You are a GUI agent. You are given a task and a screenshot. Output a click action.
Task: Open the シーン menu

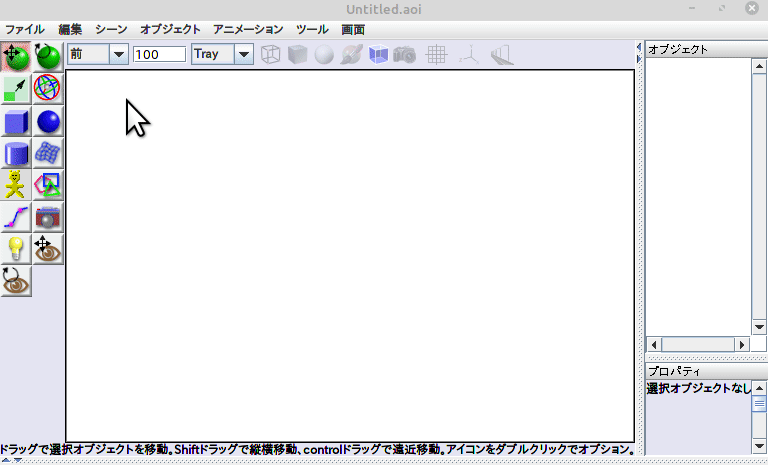[111, 29]
